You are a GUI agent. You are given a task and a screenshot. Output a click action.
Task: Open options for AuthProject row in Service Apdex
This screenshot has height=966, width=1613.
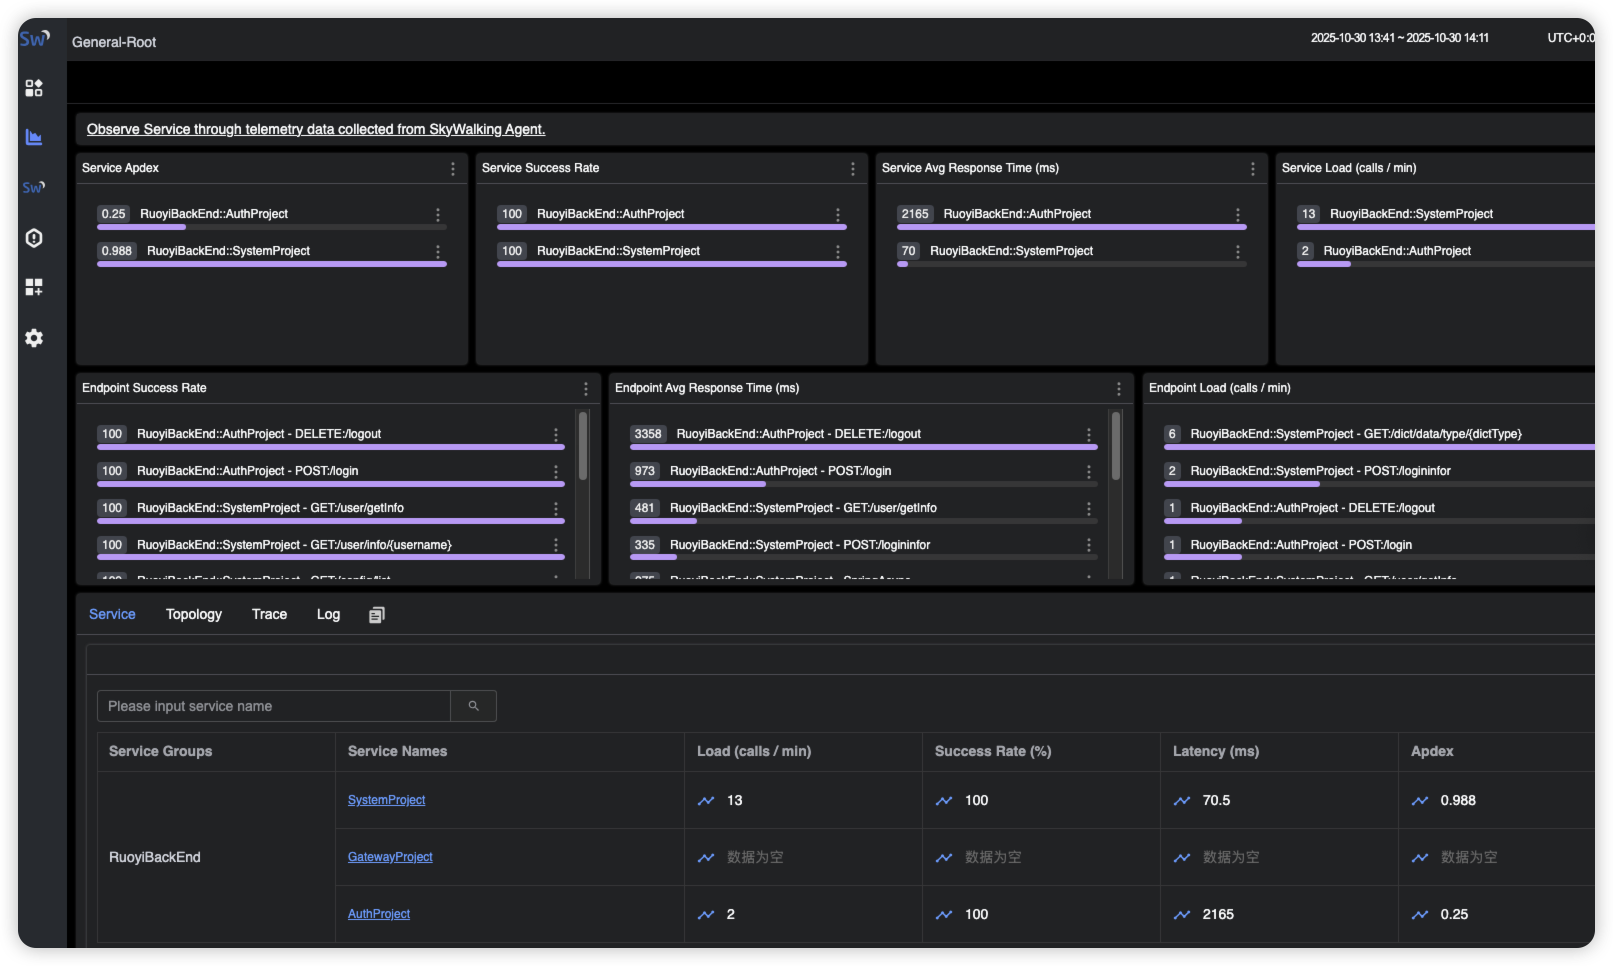(x=438, y=215)
